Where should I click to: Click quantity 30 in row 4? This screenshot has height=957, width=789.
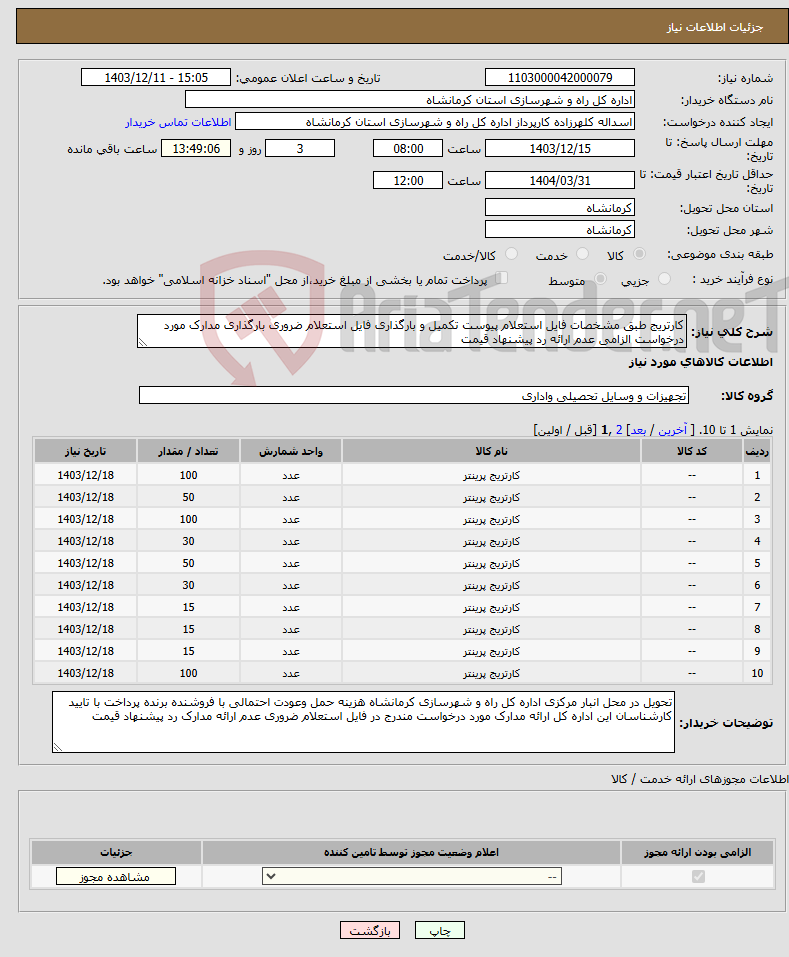(188, 541)
